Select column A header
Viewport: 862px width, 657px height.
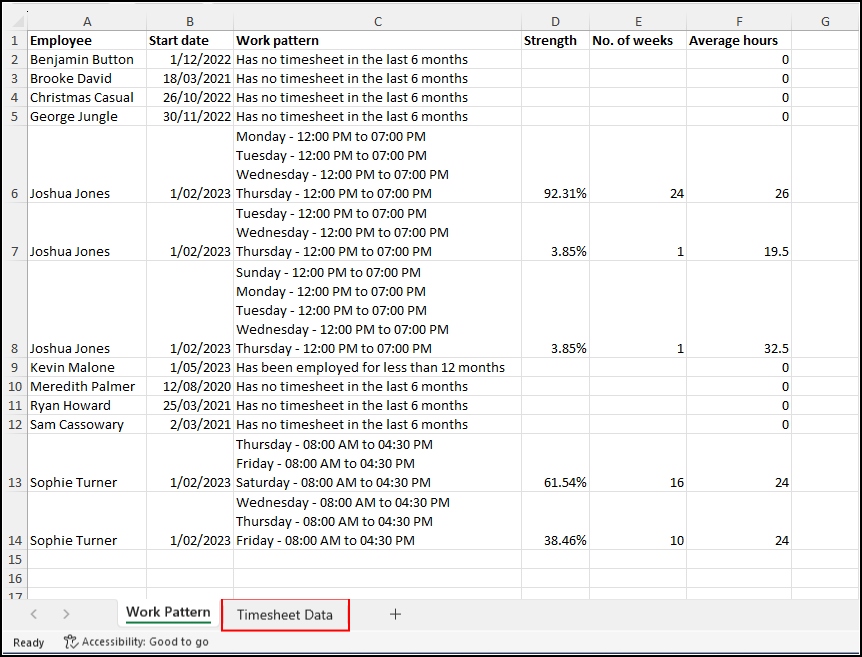coord(87,21)
